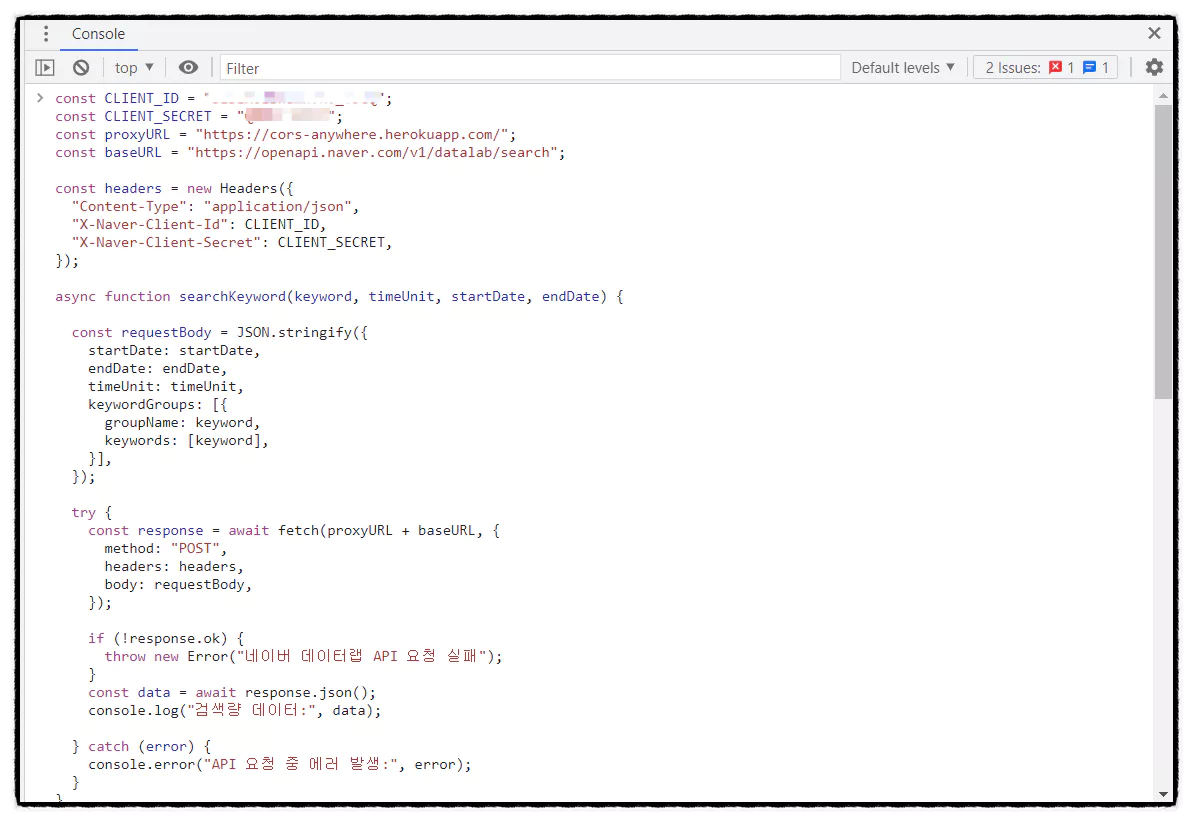Click the vertical scrollbar thumb
The width and height of the screenshot is (1193, 822).
tap(1163, 251)
